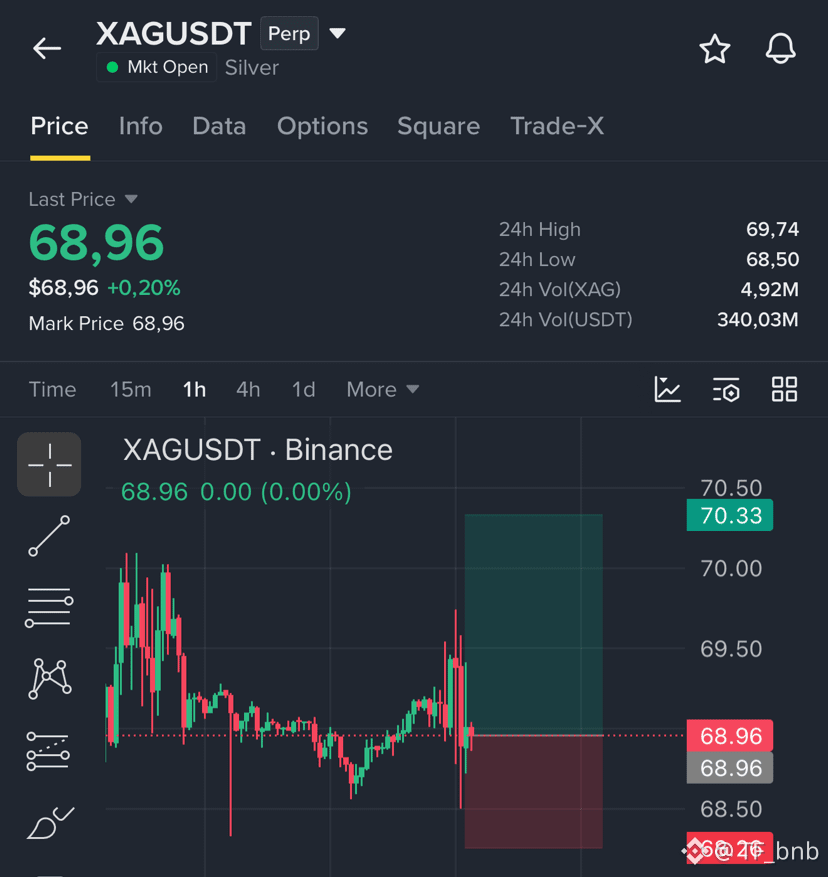Expand the XAGUSDT symbol selector arrow
This screenshot has height=877, width=828.
(x=337, y=34)
